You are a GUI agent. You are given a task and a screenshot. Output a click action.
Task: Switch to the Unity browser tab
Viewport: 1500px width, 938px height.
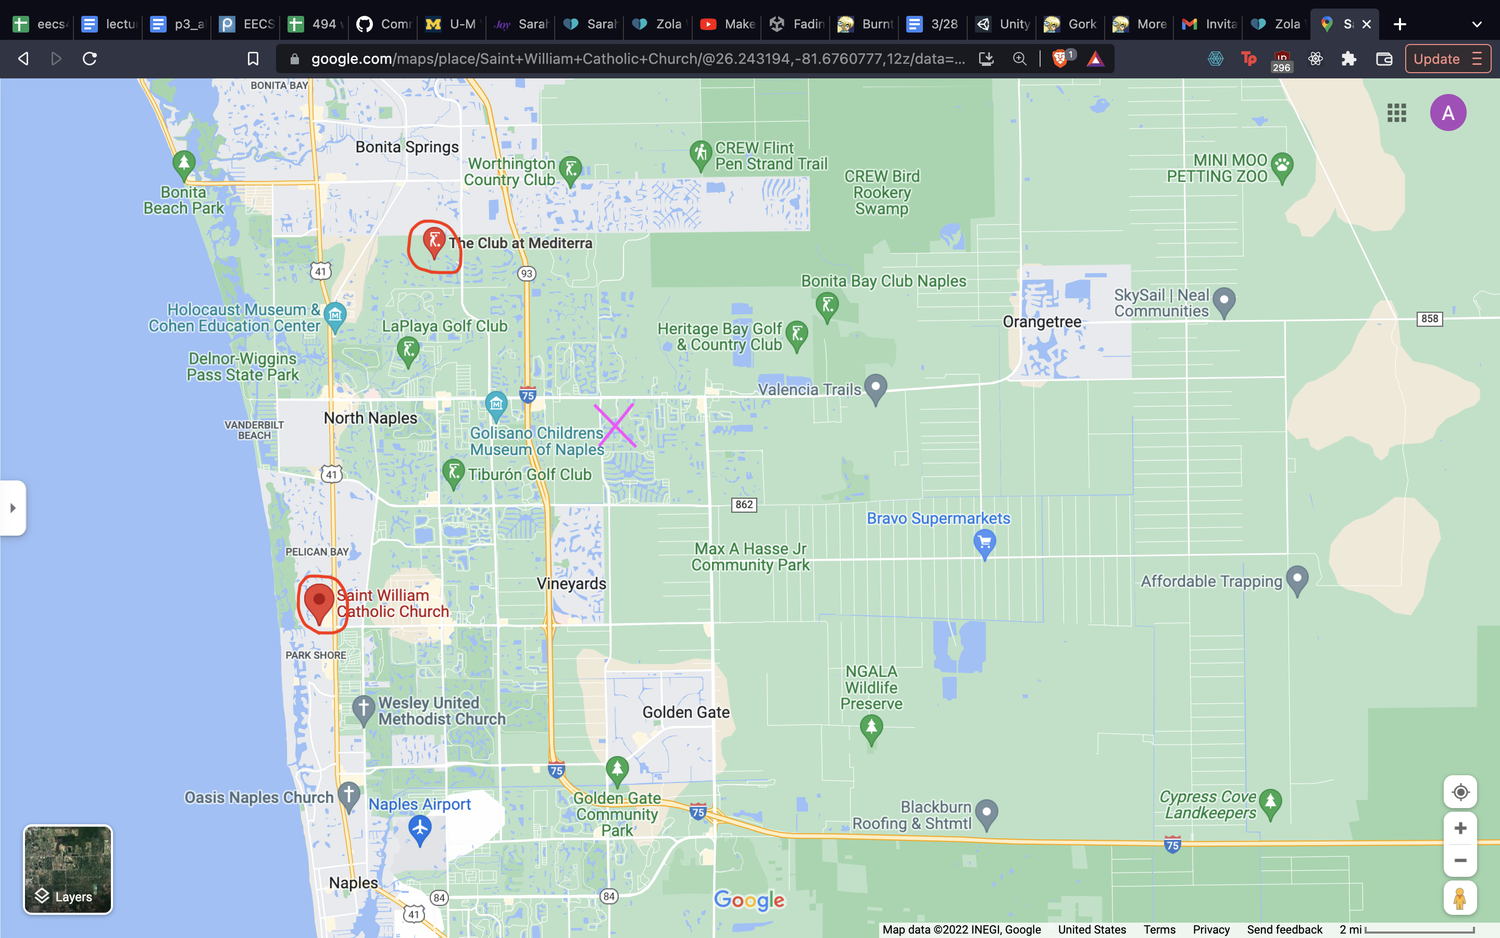(1003, 24)
